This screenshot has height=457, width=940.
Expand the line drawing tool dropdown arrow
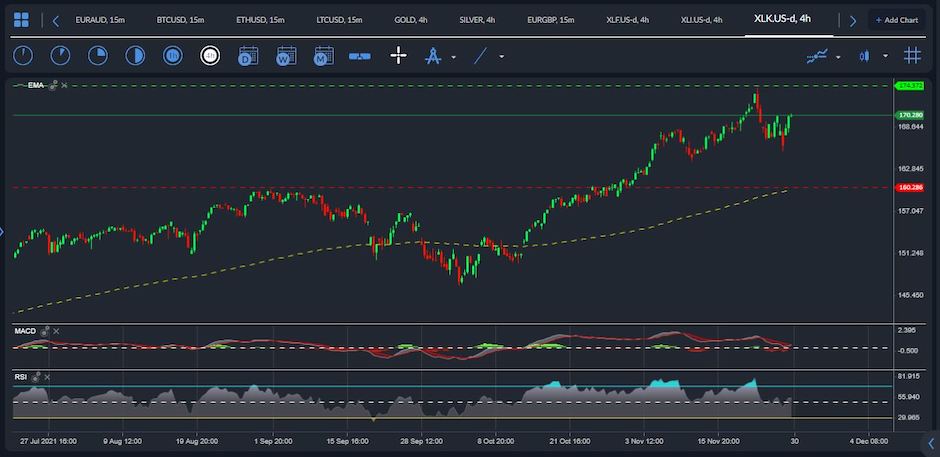[501, 58]
